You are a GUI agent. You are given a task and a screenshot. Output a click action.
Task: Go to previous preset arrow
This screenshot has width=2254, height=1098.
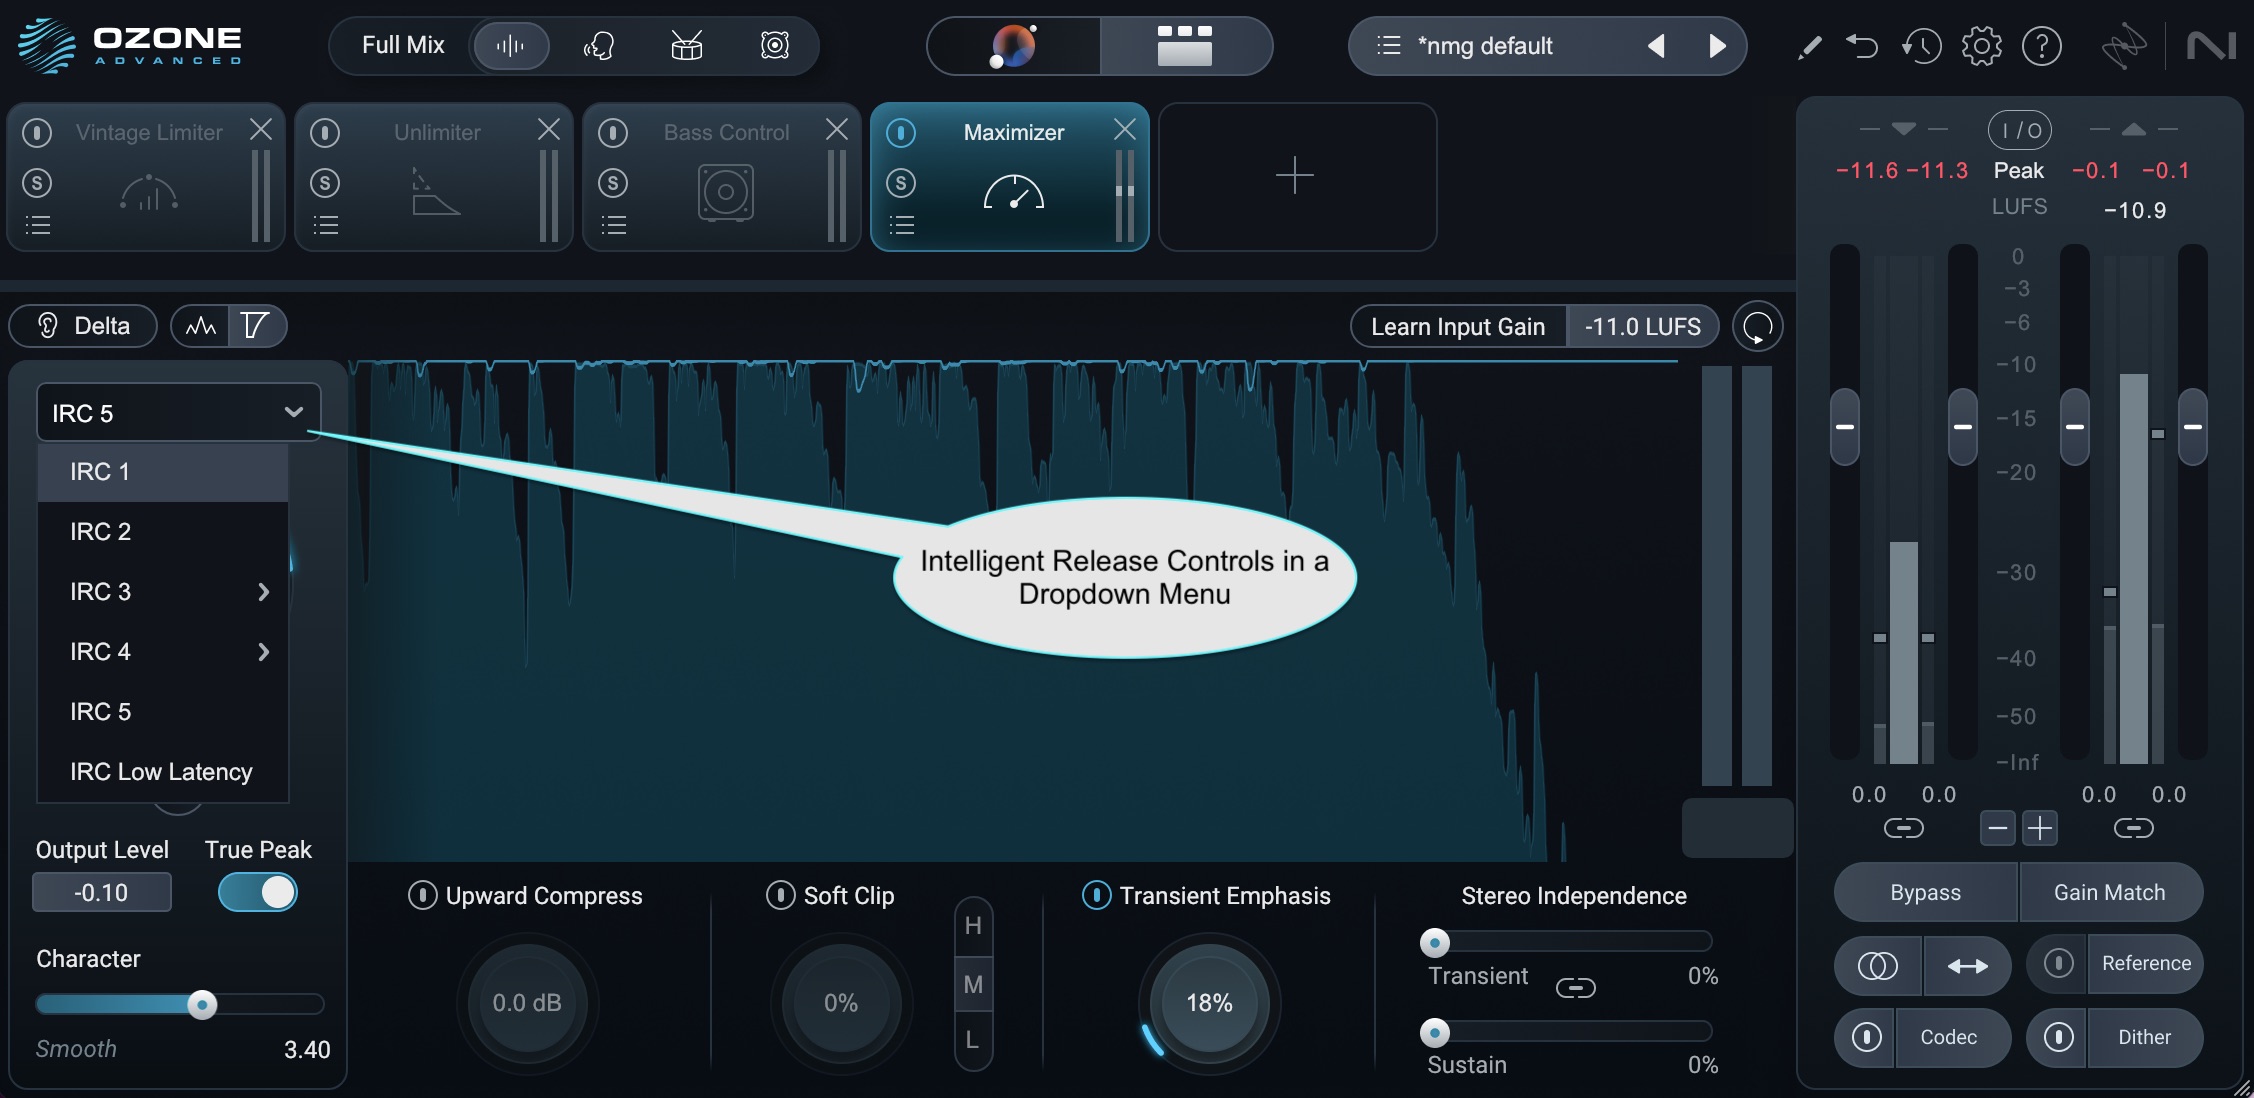coord(1656,46)
